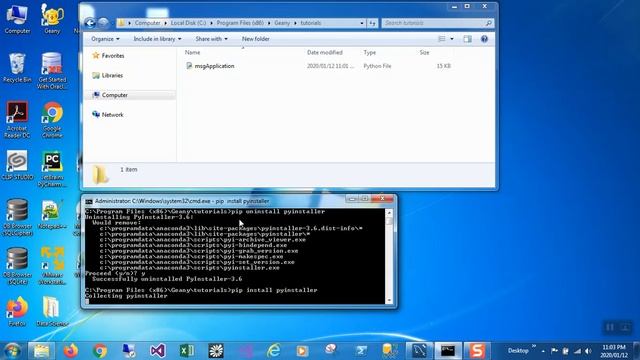Expand the address bar history dropdown

tap(362, 23)
